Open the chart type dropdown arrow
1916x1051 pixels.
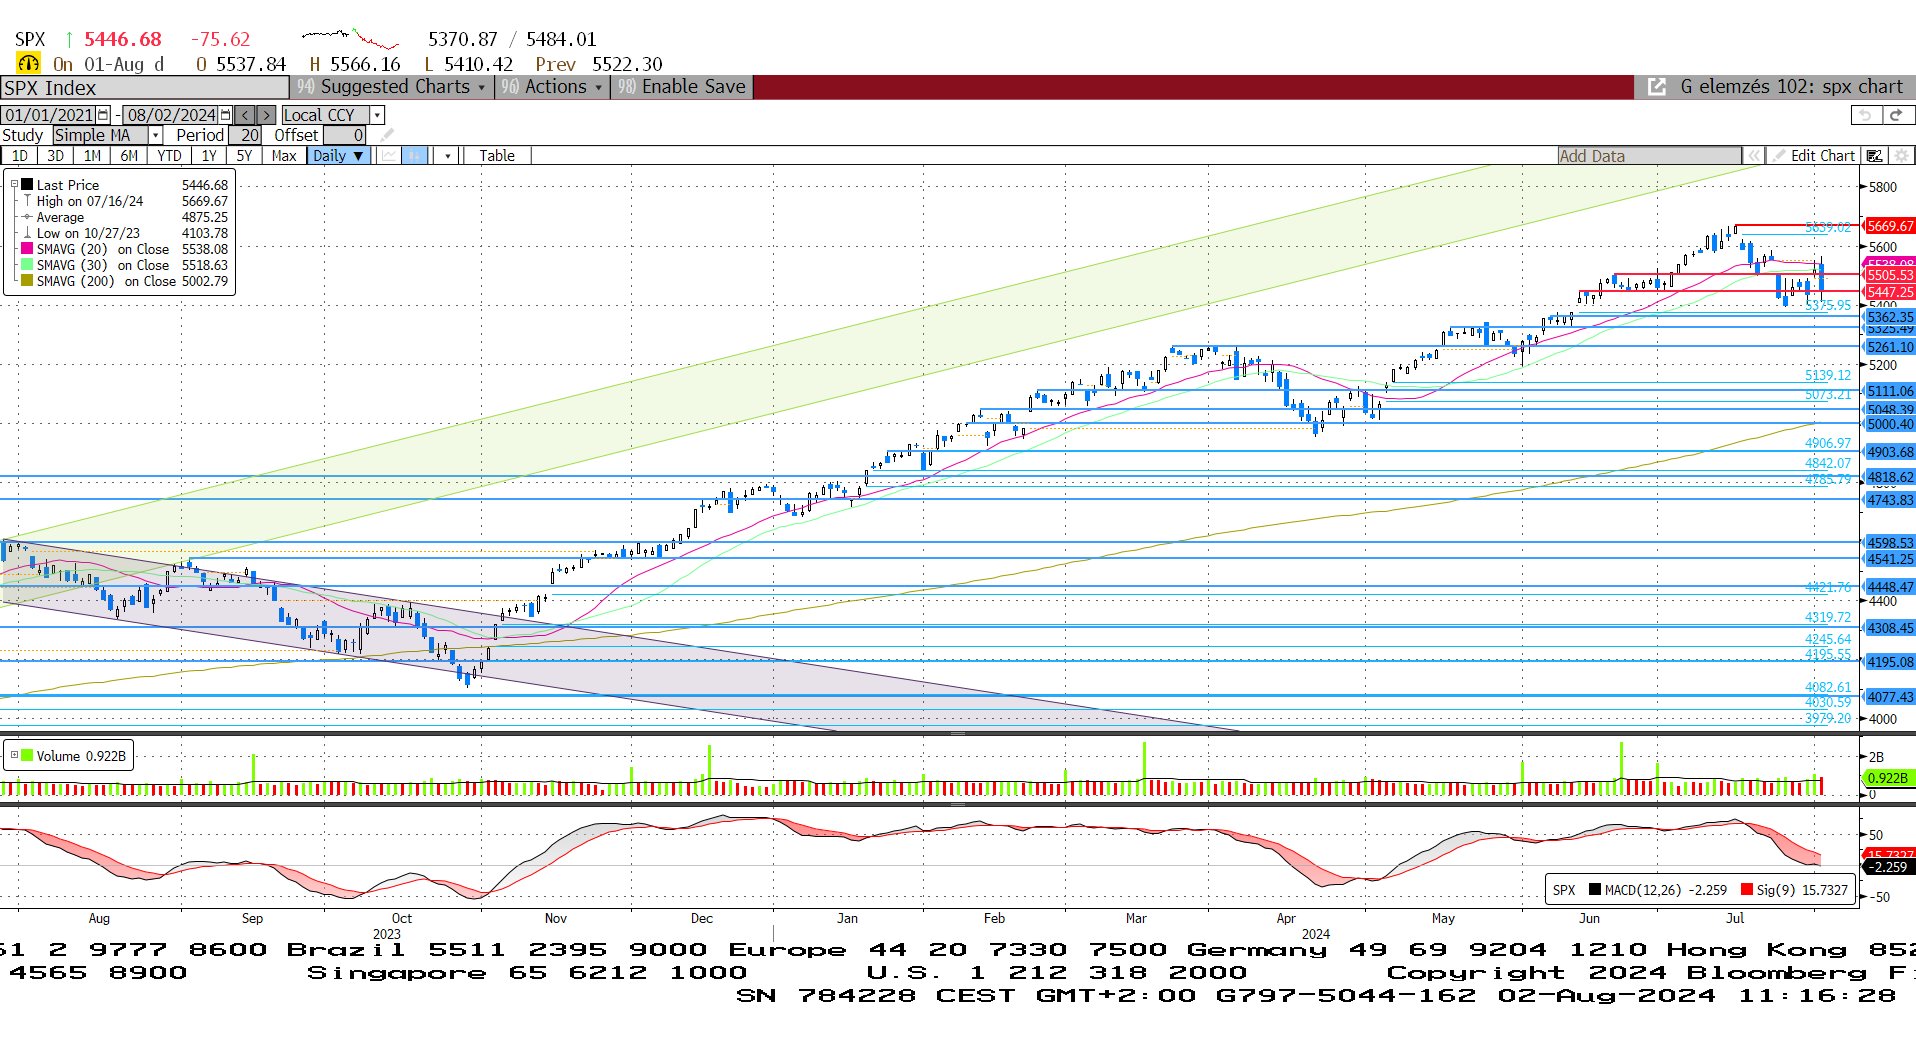448,155
